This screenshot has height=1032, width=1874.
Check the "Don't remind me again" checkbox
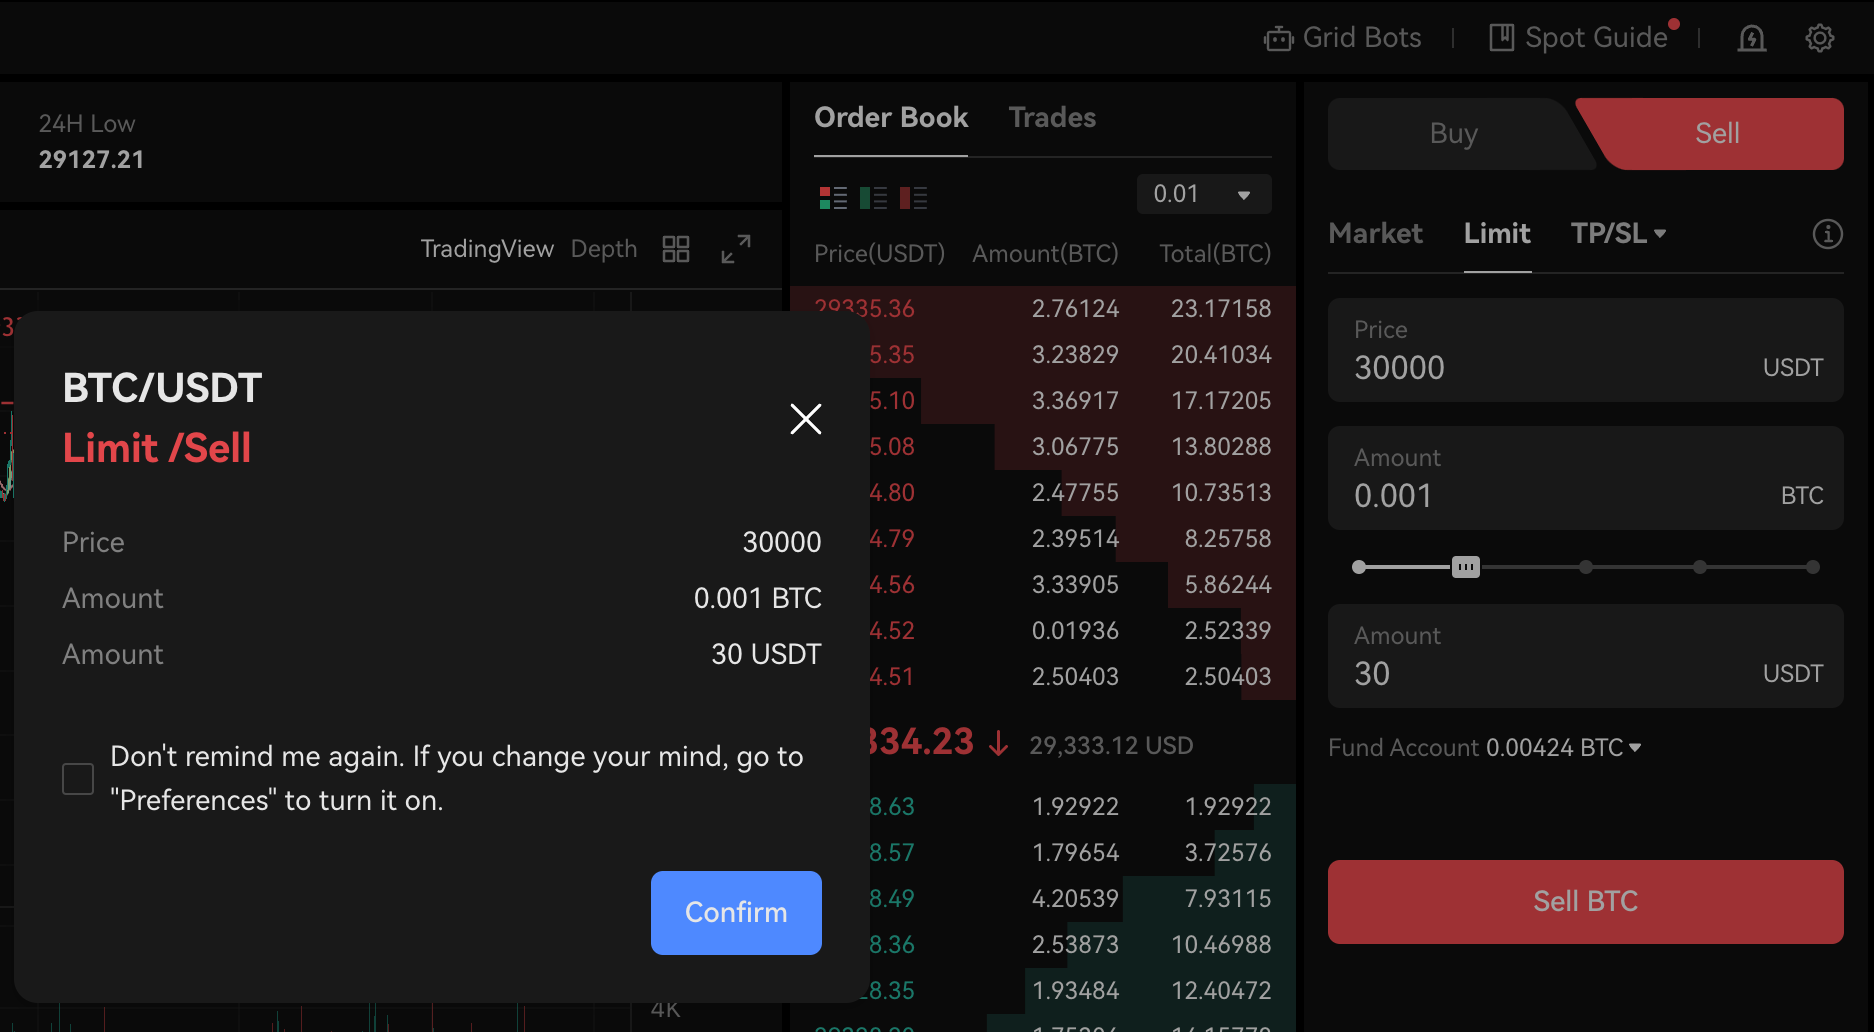(78, 779)
